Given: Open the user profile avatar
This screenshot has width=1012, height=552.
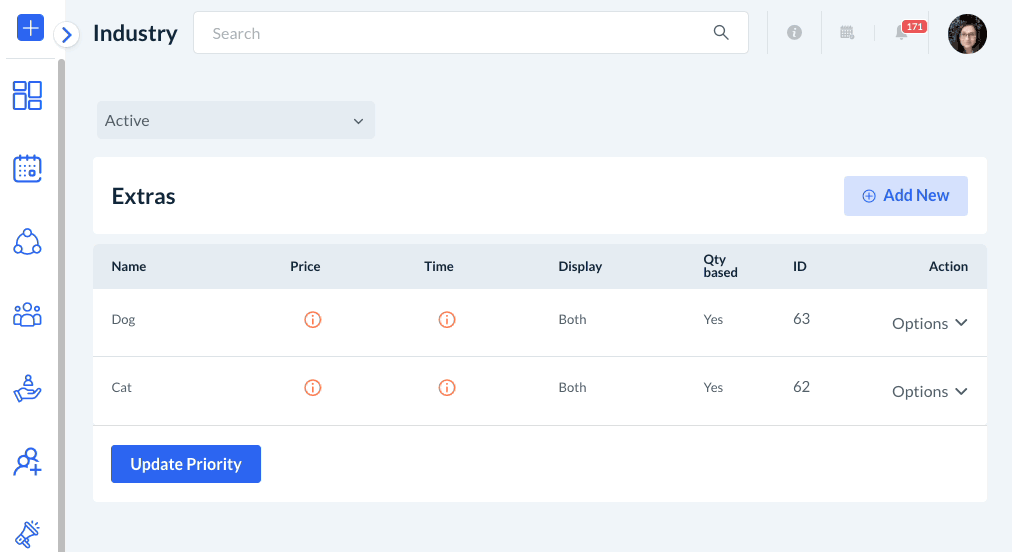Looking at the screenshot, I should pyautogui.click(x=967, y=34).
